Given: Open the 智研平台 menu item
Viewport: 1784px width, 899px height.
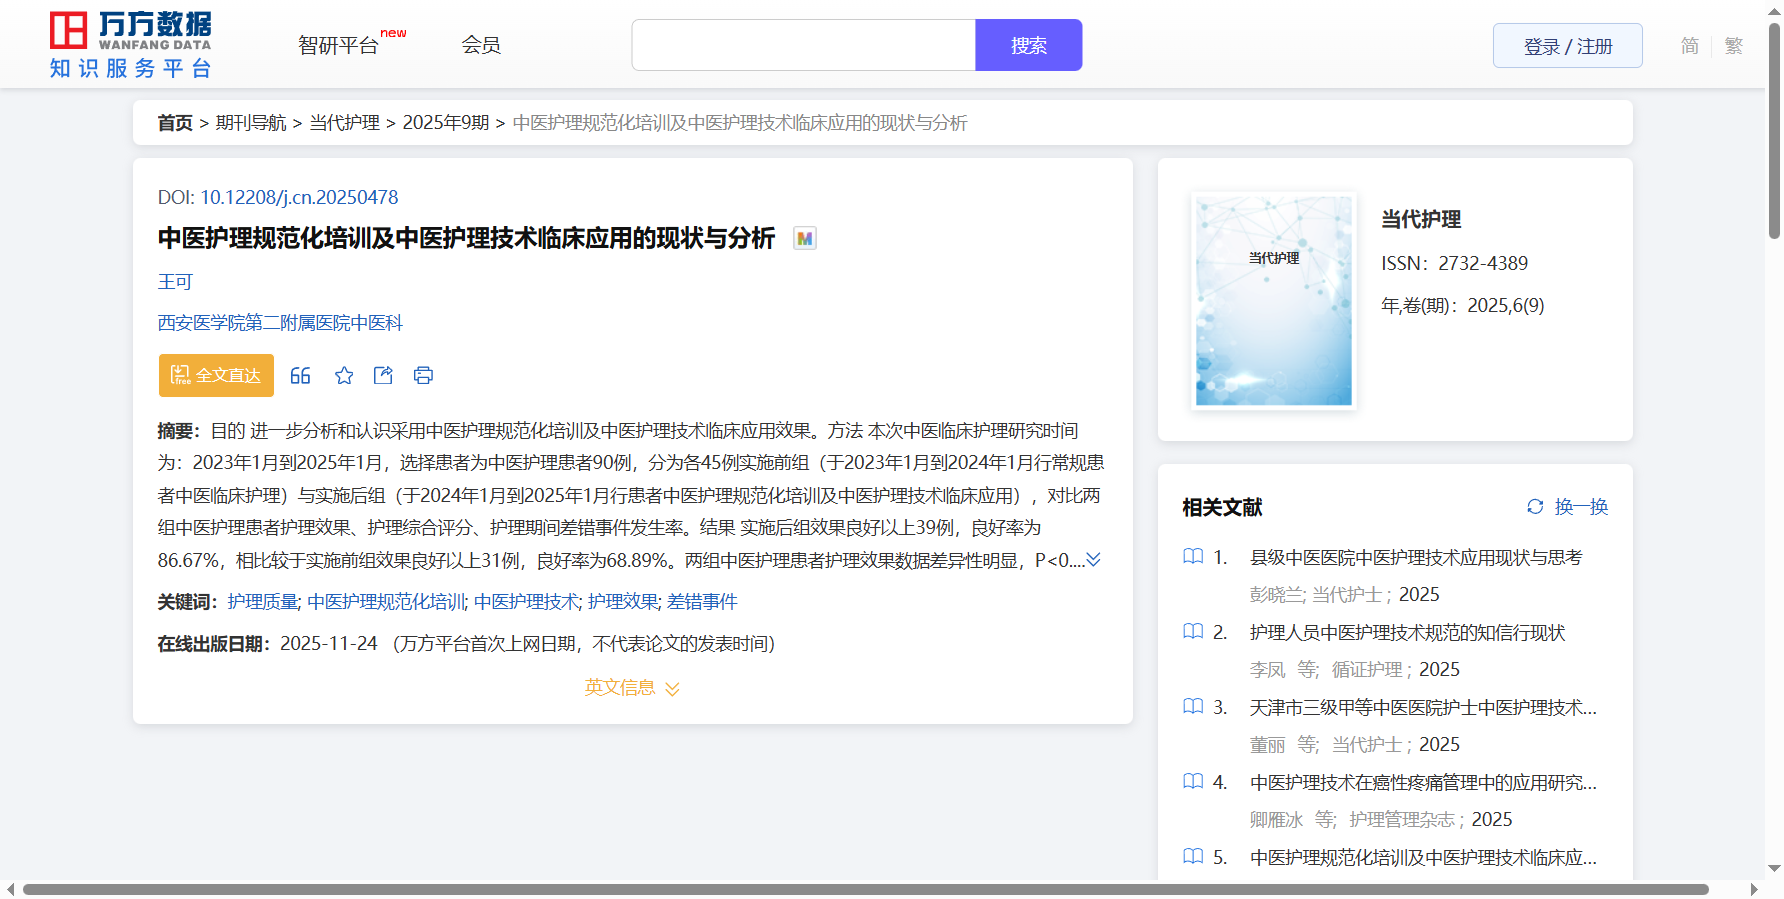Looking at the screenshot, I should [x=339, y=46].
